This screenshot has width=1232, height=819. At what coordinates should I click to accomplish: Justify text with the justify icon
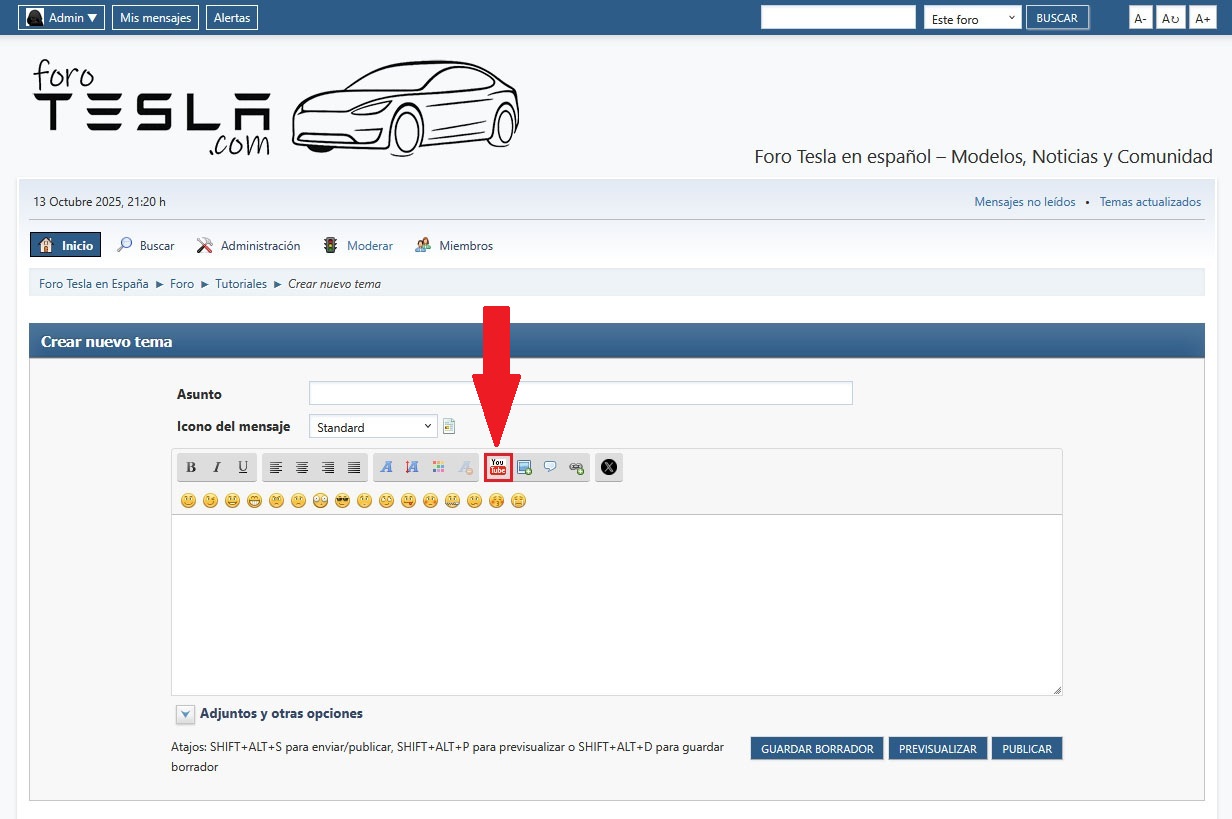point(354,467)
